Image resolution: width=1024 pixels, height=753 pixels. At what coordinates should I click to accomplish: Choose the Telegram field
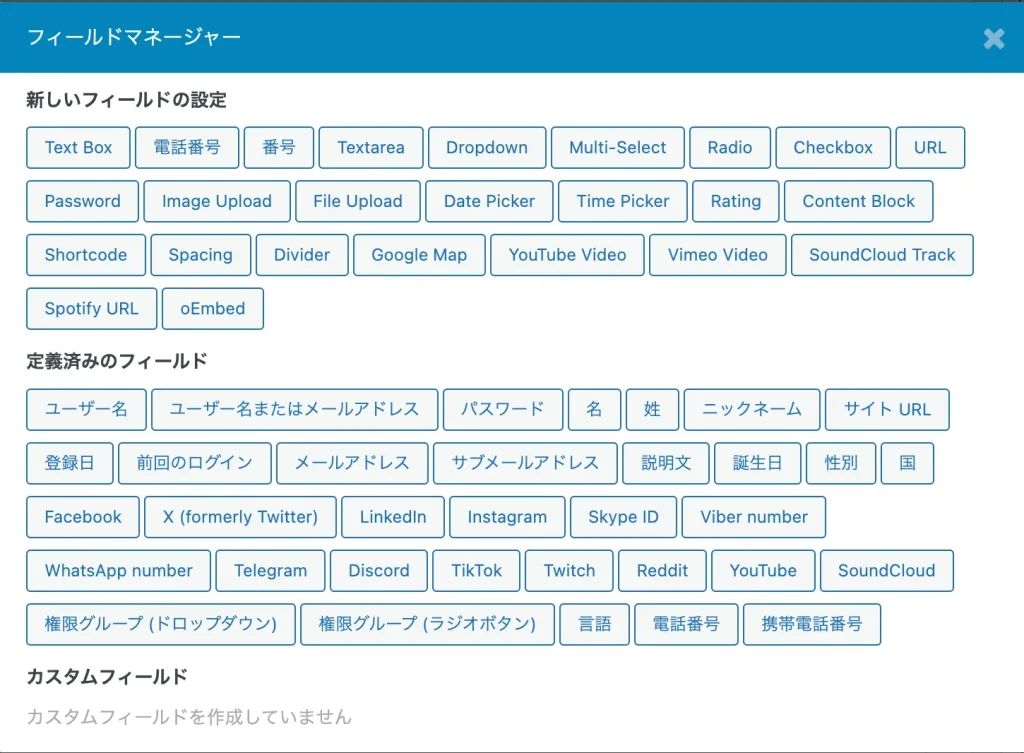(x=270, y=571)
